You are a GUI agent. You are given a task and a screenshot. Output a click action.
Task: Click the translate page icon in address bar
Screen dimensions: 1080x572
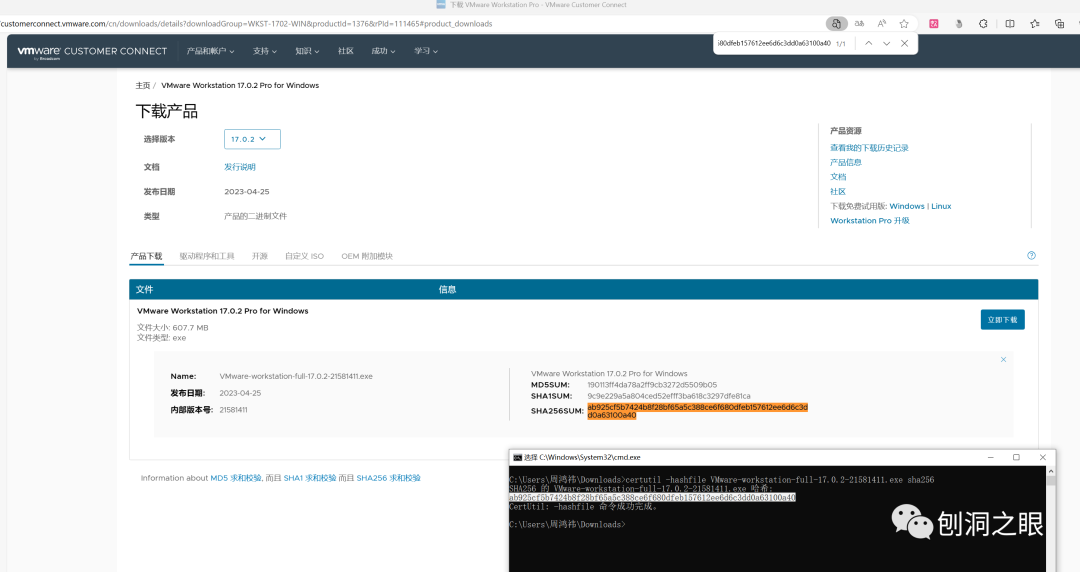tap(859, 23)
